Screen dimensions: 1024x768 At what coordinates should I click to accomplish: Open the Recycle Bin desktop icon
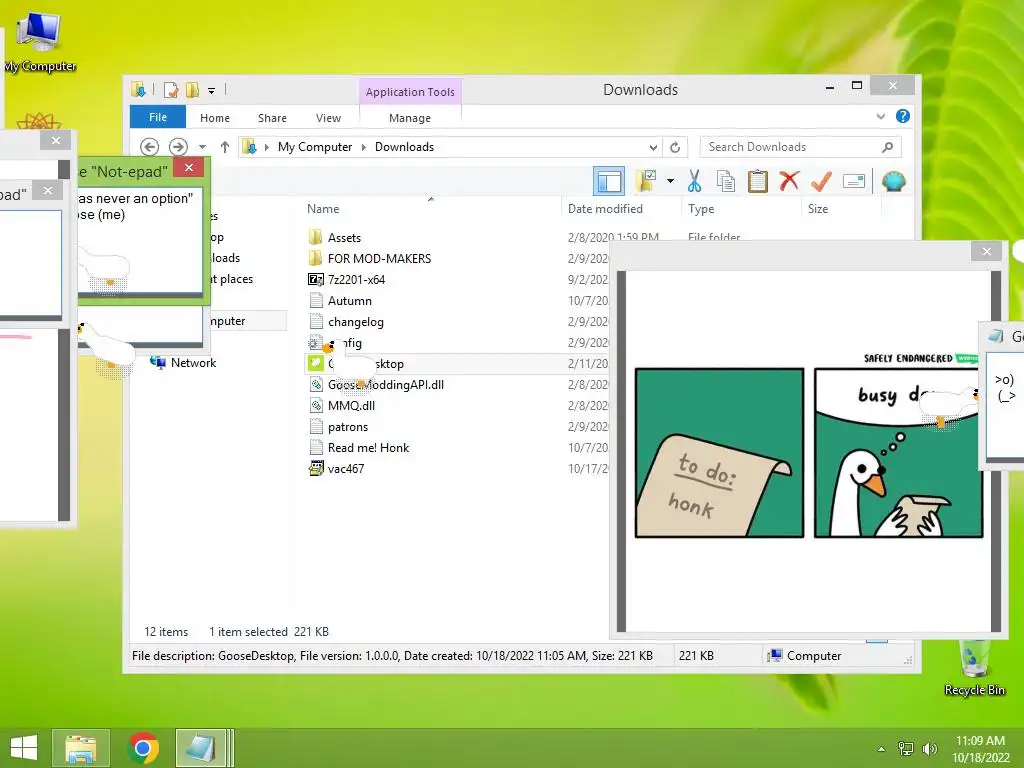974,667
